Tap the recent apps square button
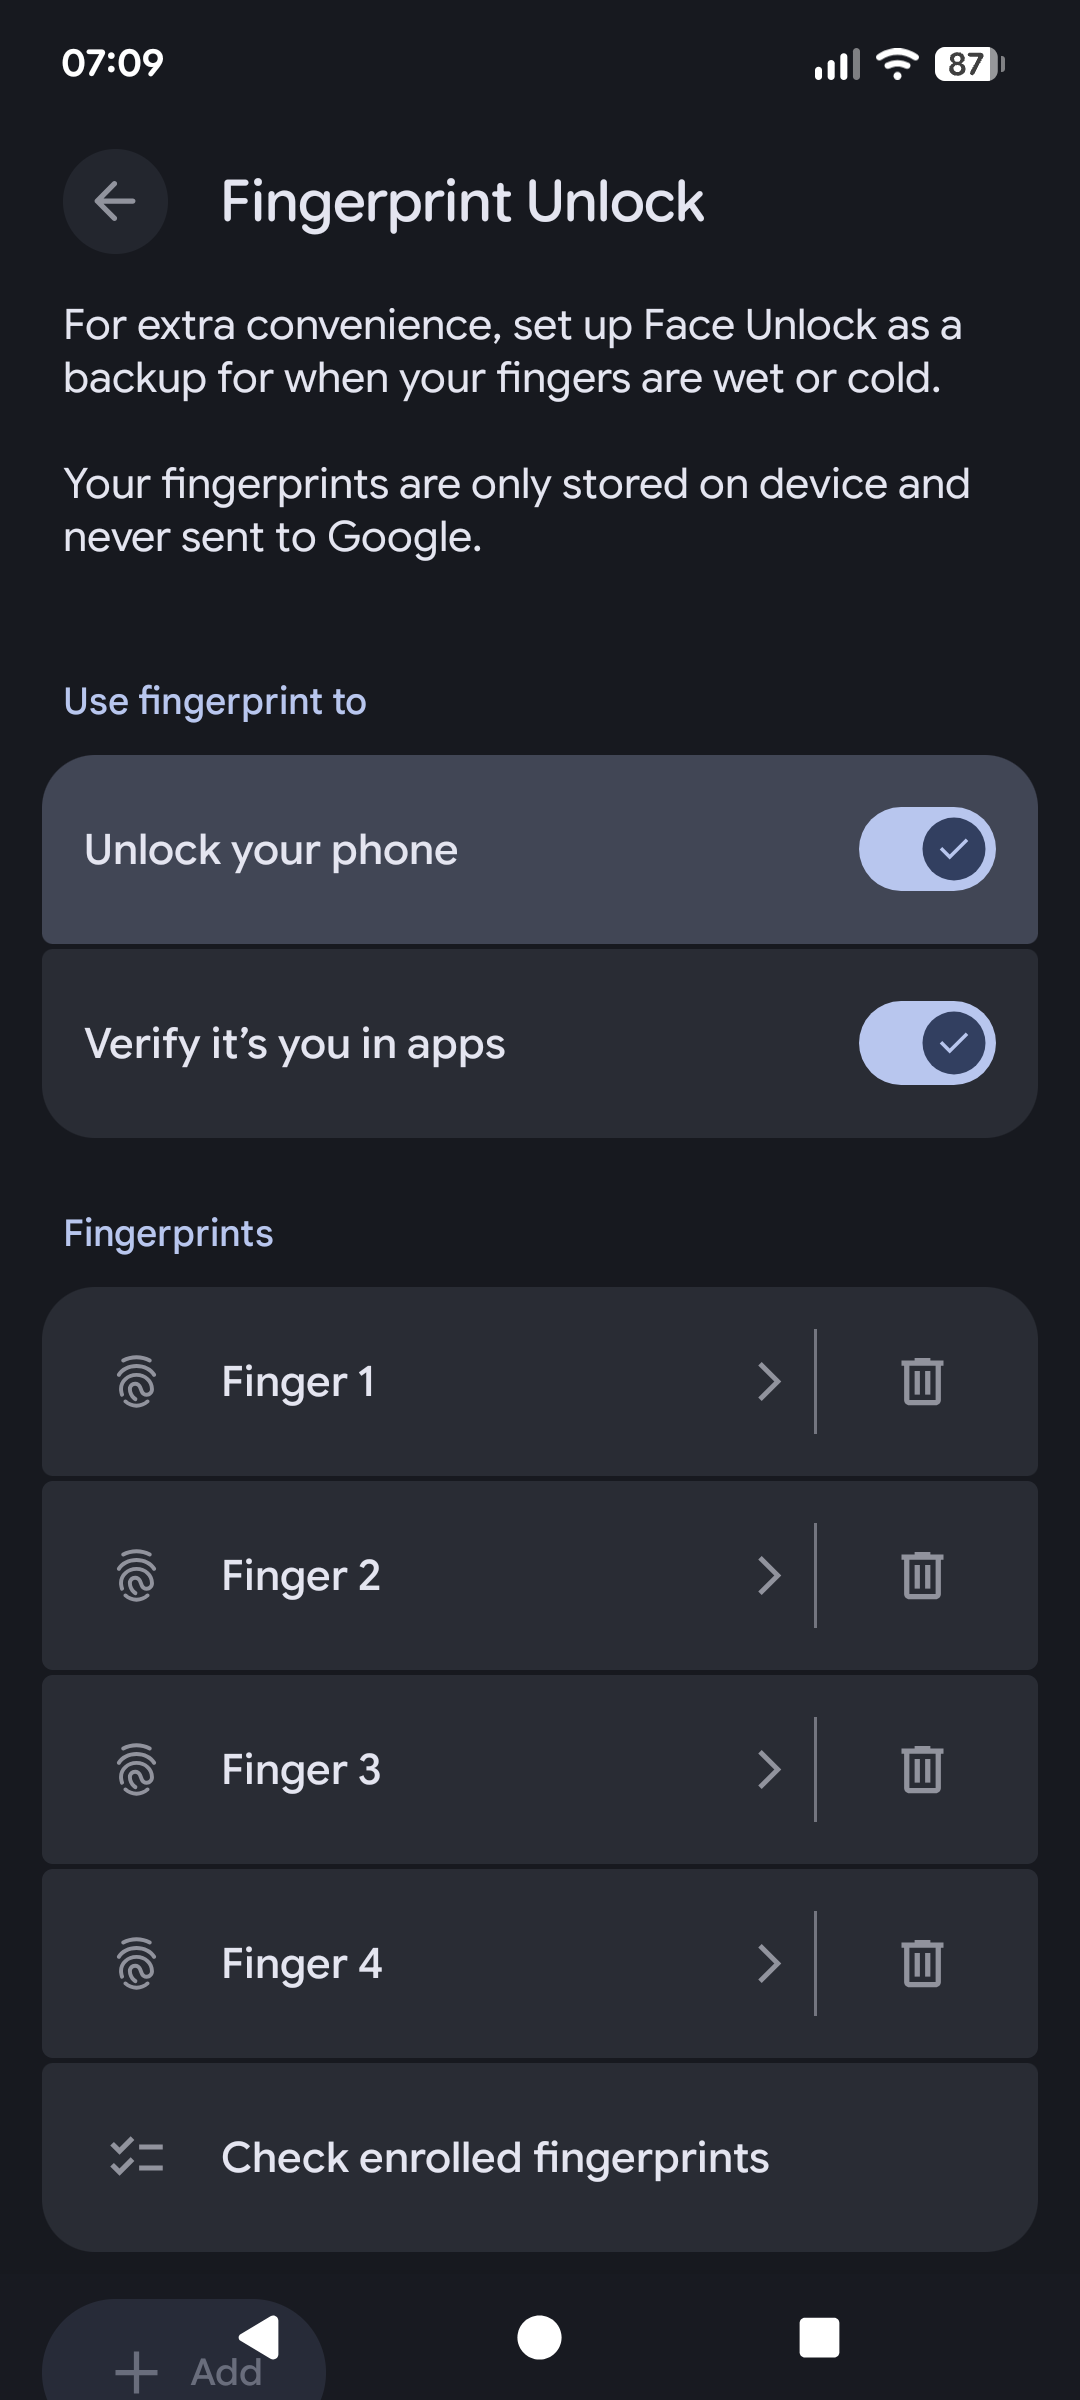 coord(819,2338)
